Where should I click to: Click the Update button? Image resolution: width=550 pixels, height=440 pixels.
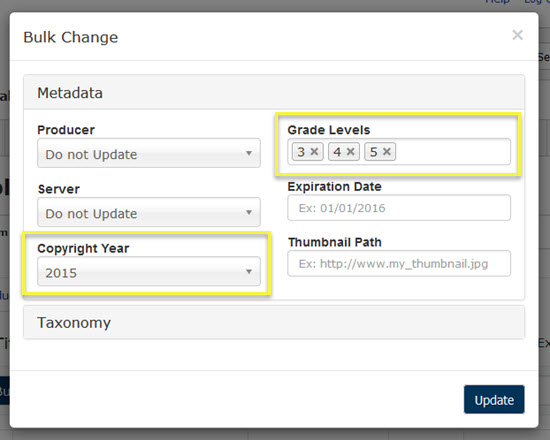pyautogui.click(x=494, y=400)
